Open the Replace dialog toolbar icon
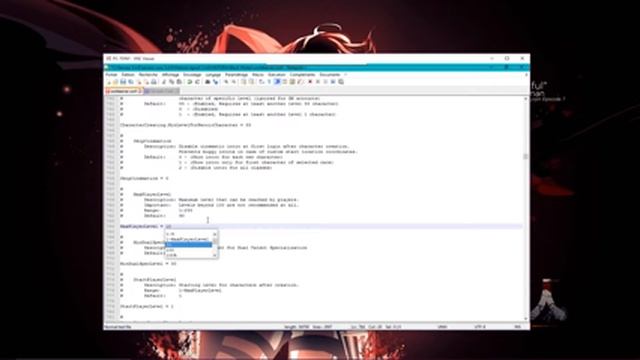Viewport: 640px width, 360px height. [x=216, y=82]
